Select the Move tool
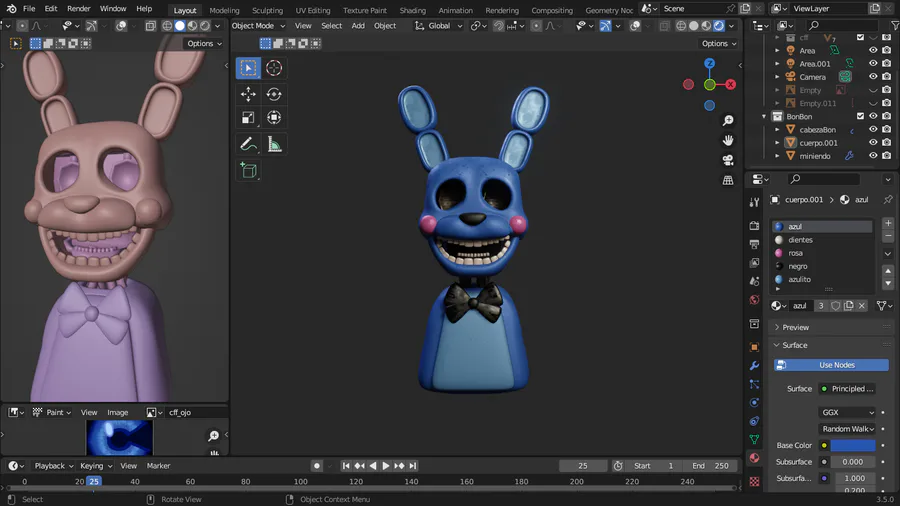 [x=248, y=94]
